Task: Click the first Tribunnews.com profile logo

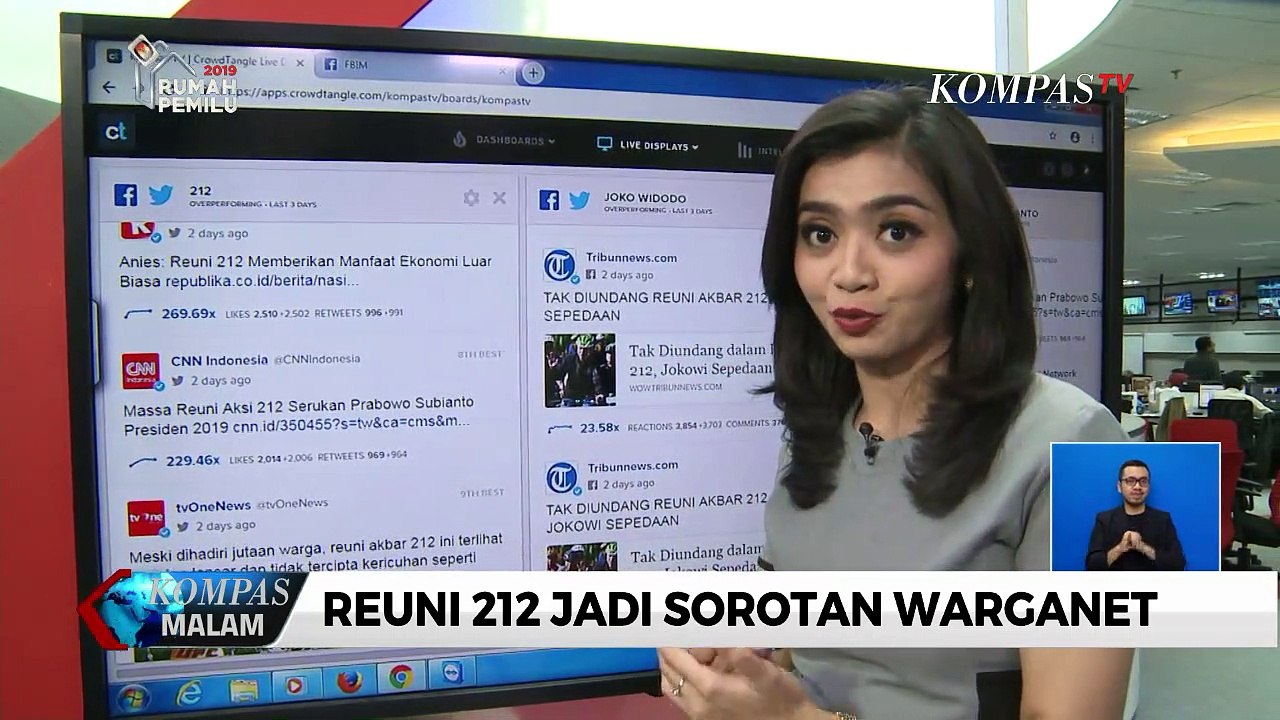Action: coord(560,265)
